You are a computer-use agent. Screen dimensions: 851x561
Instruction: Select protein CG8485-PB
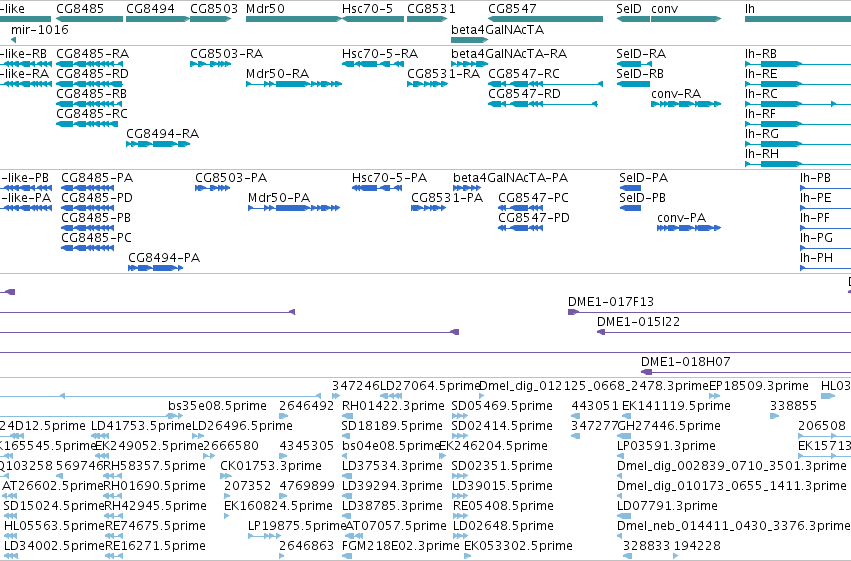(88, 228)
